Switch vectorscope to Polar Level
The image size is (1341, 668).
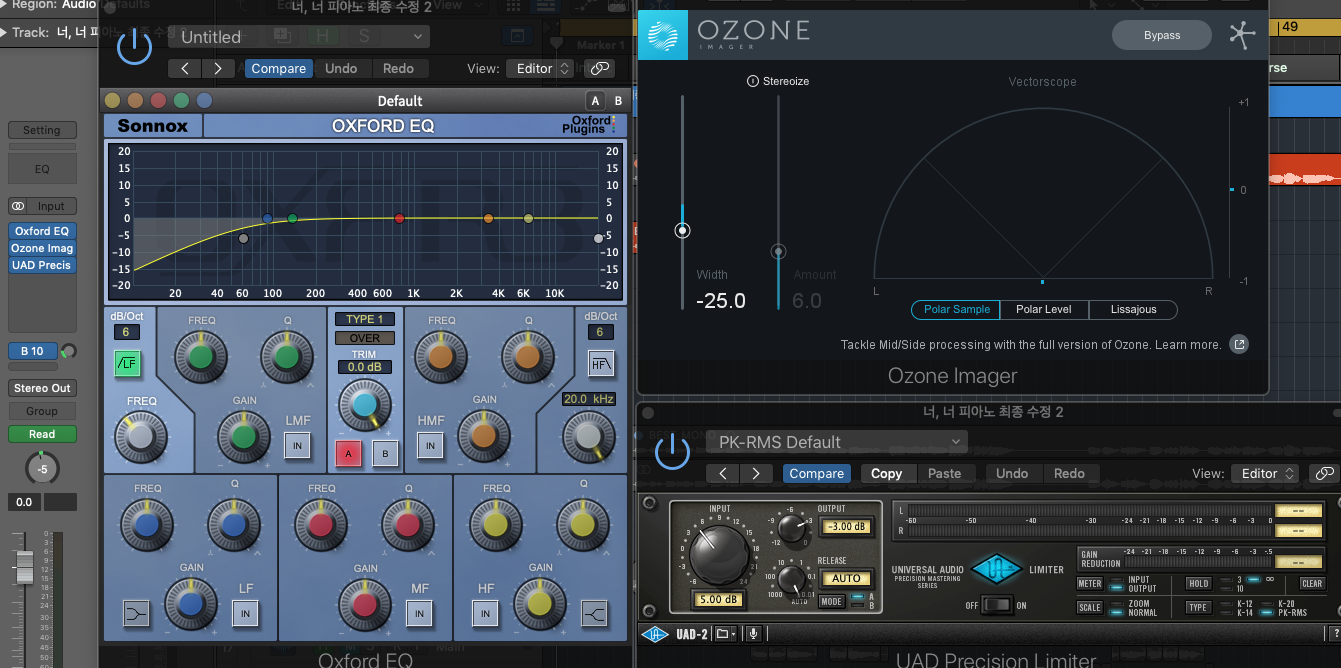1044,309
